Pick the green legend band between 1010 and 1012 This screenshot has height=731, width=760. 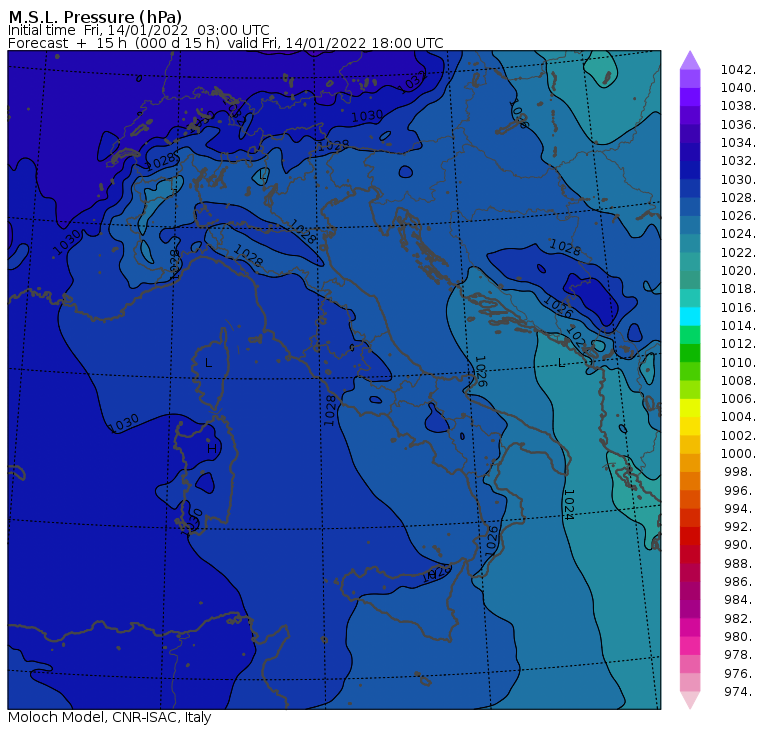click(690, 353)
